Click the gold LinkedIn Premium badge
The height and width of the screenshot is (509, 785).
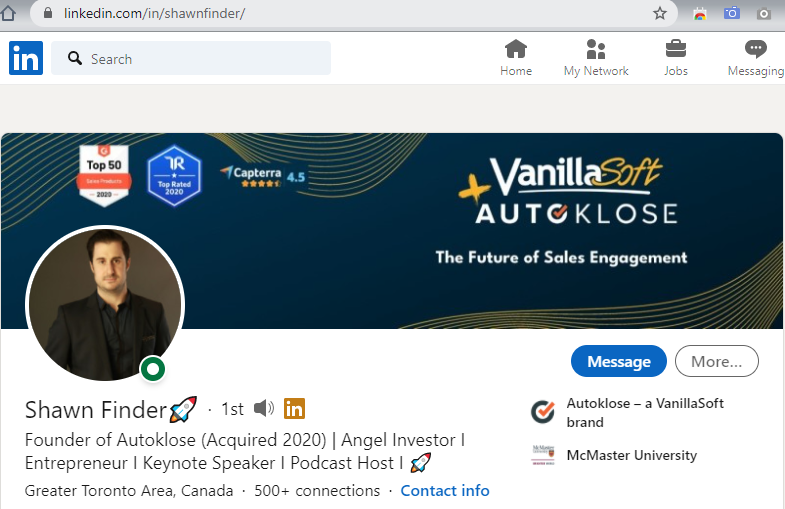click(x=294, y=408)
